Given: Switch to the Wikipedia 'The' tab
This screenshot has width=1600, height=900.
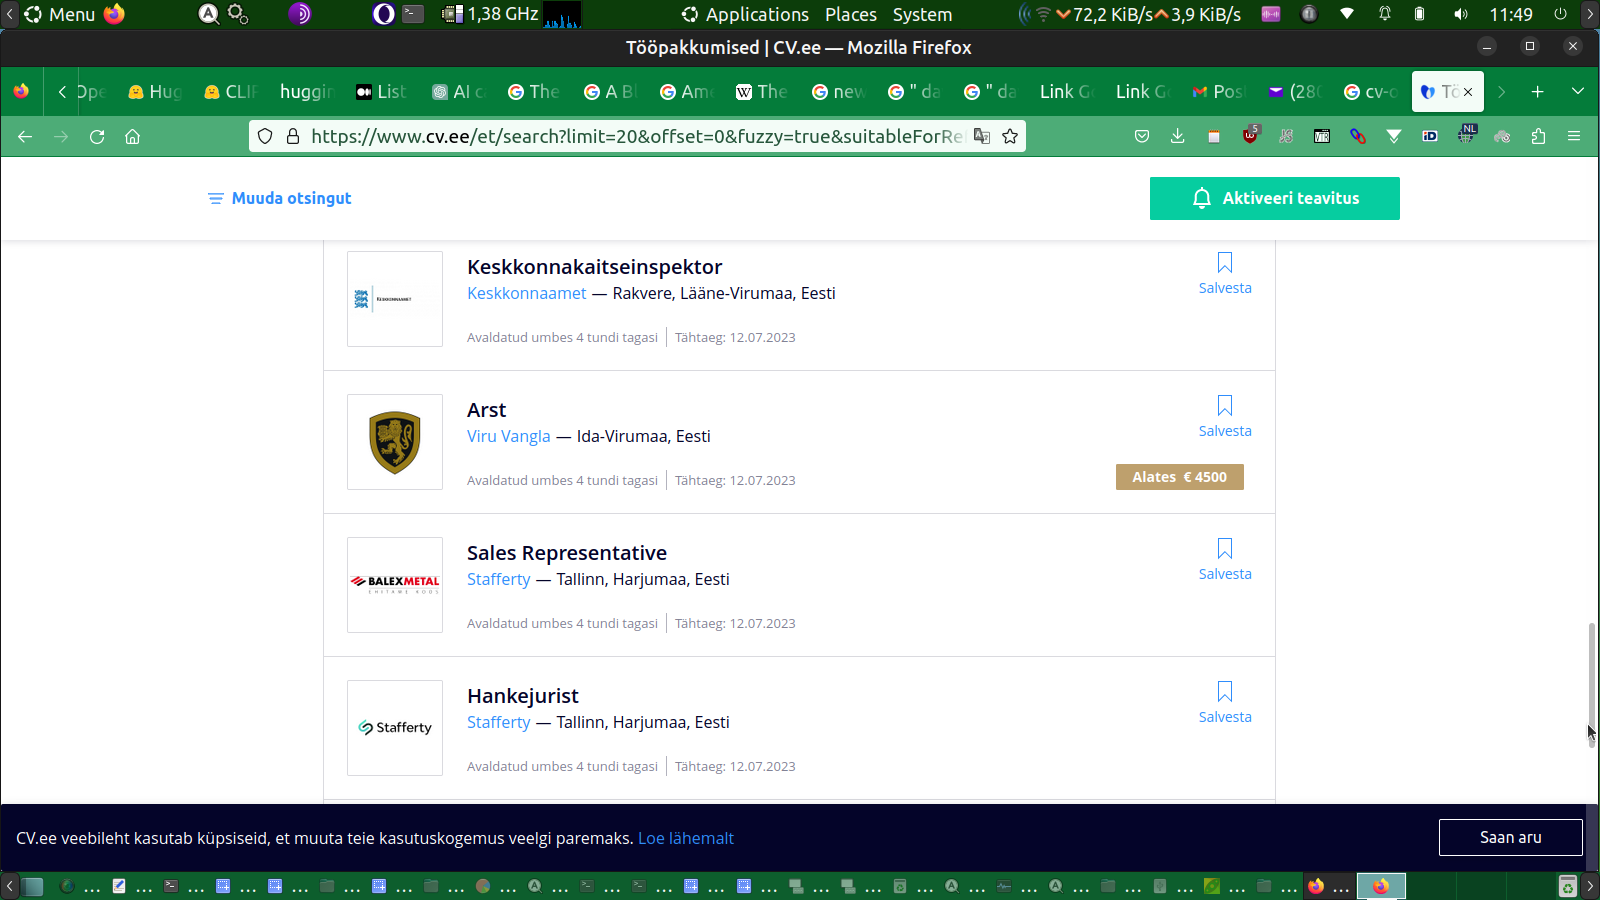Looking at the screenshot, I should point(762,92).
